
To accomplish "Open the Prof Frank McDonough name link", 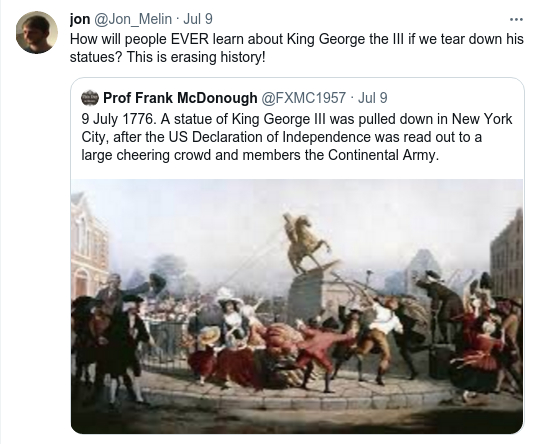I will pyautogui.click(x=180, y=98).
